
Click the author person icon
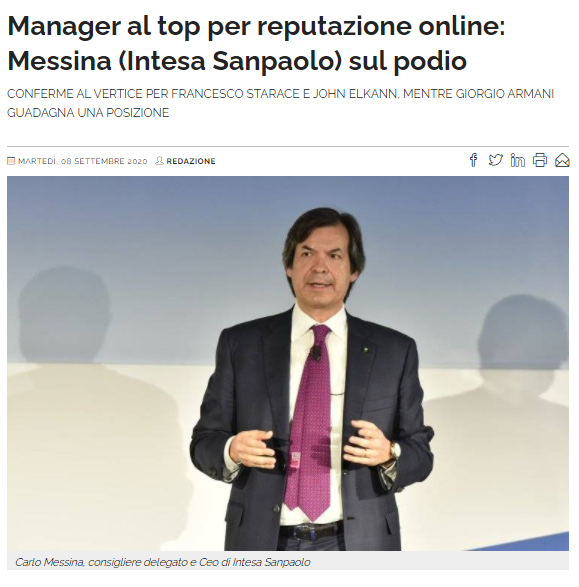click(x=159, y=161)
